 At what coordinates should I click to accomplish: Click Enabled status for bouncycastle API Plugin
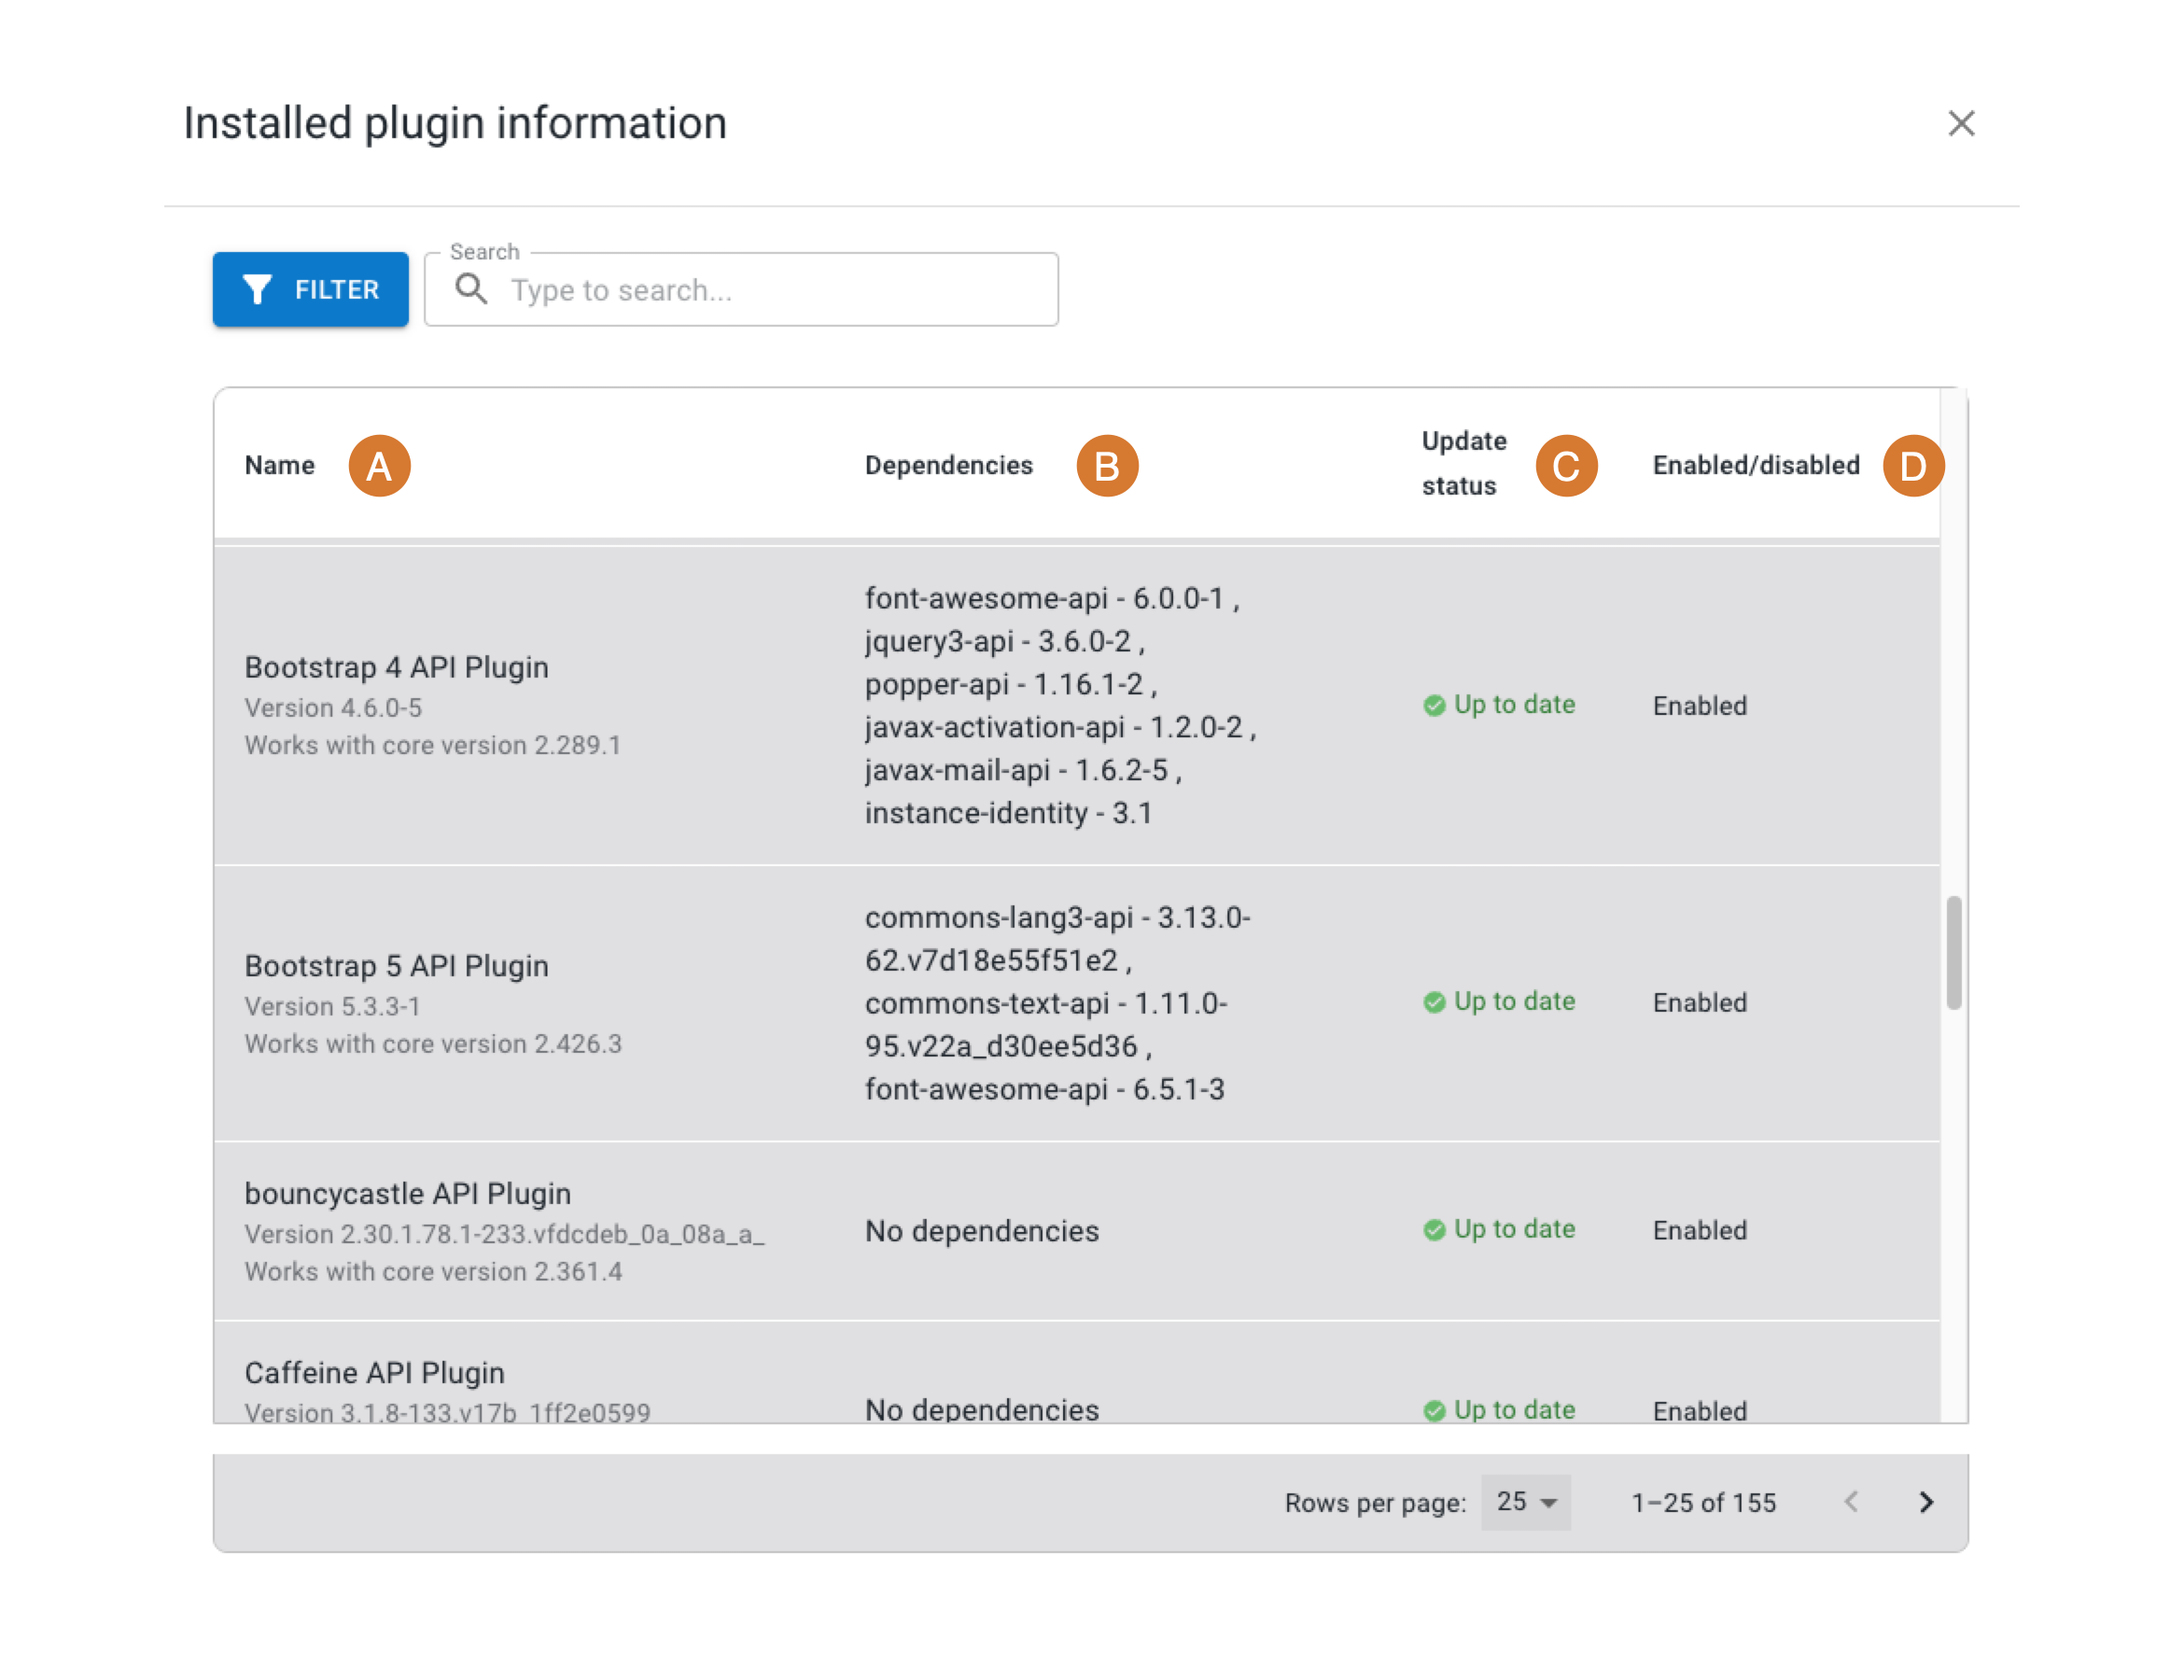[1699, 1230]
